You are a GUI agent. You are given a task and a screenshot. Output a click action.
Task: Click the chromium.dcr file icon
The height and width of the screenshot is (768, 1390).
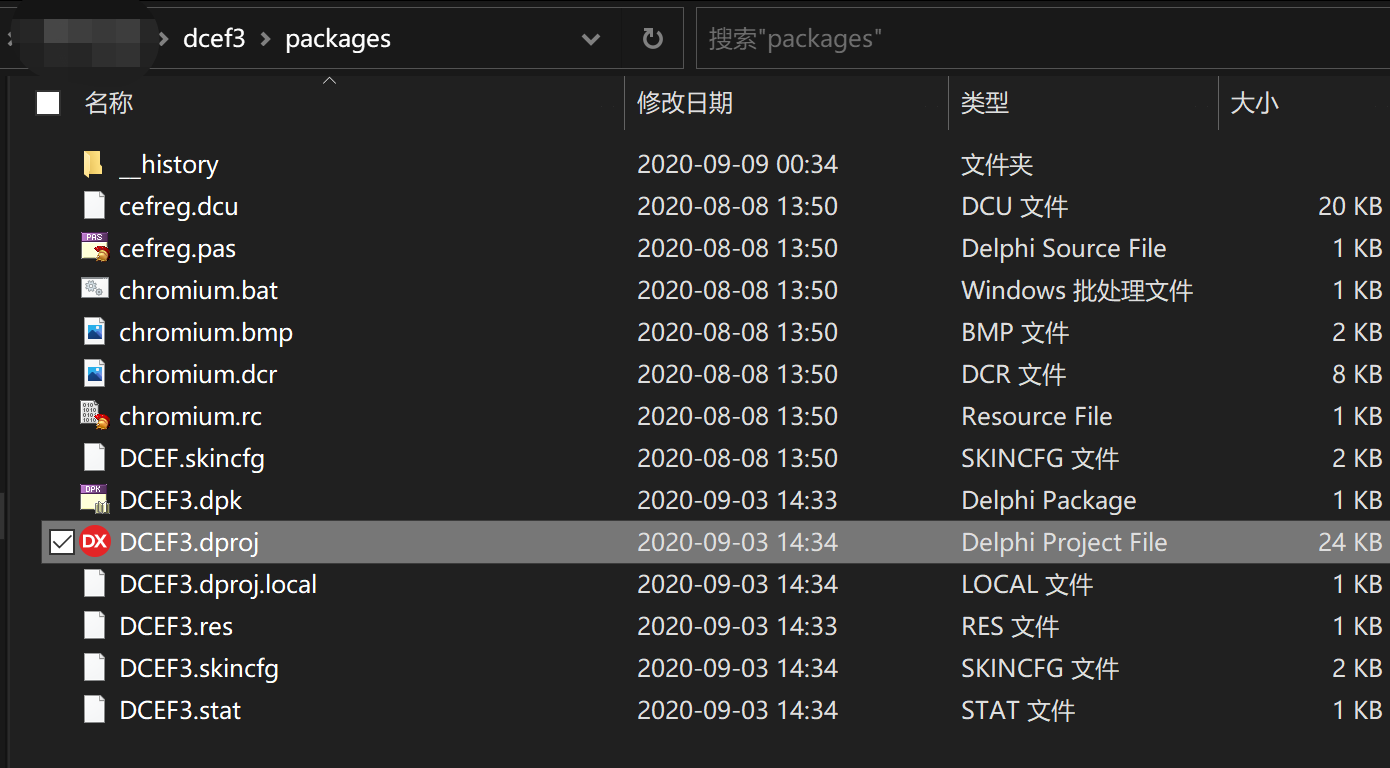[x=94, y=374]
